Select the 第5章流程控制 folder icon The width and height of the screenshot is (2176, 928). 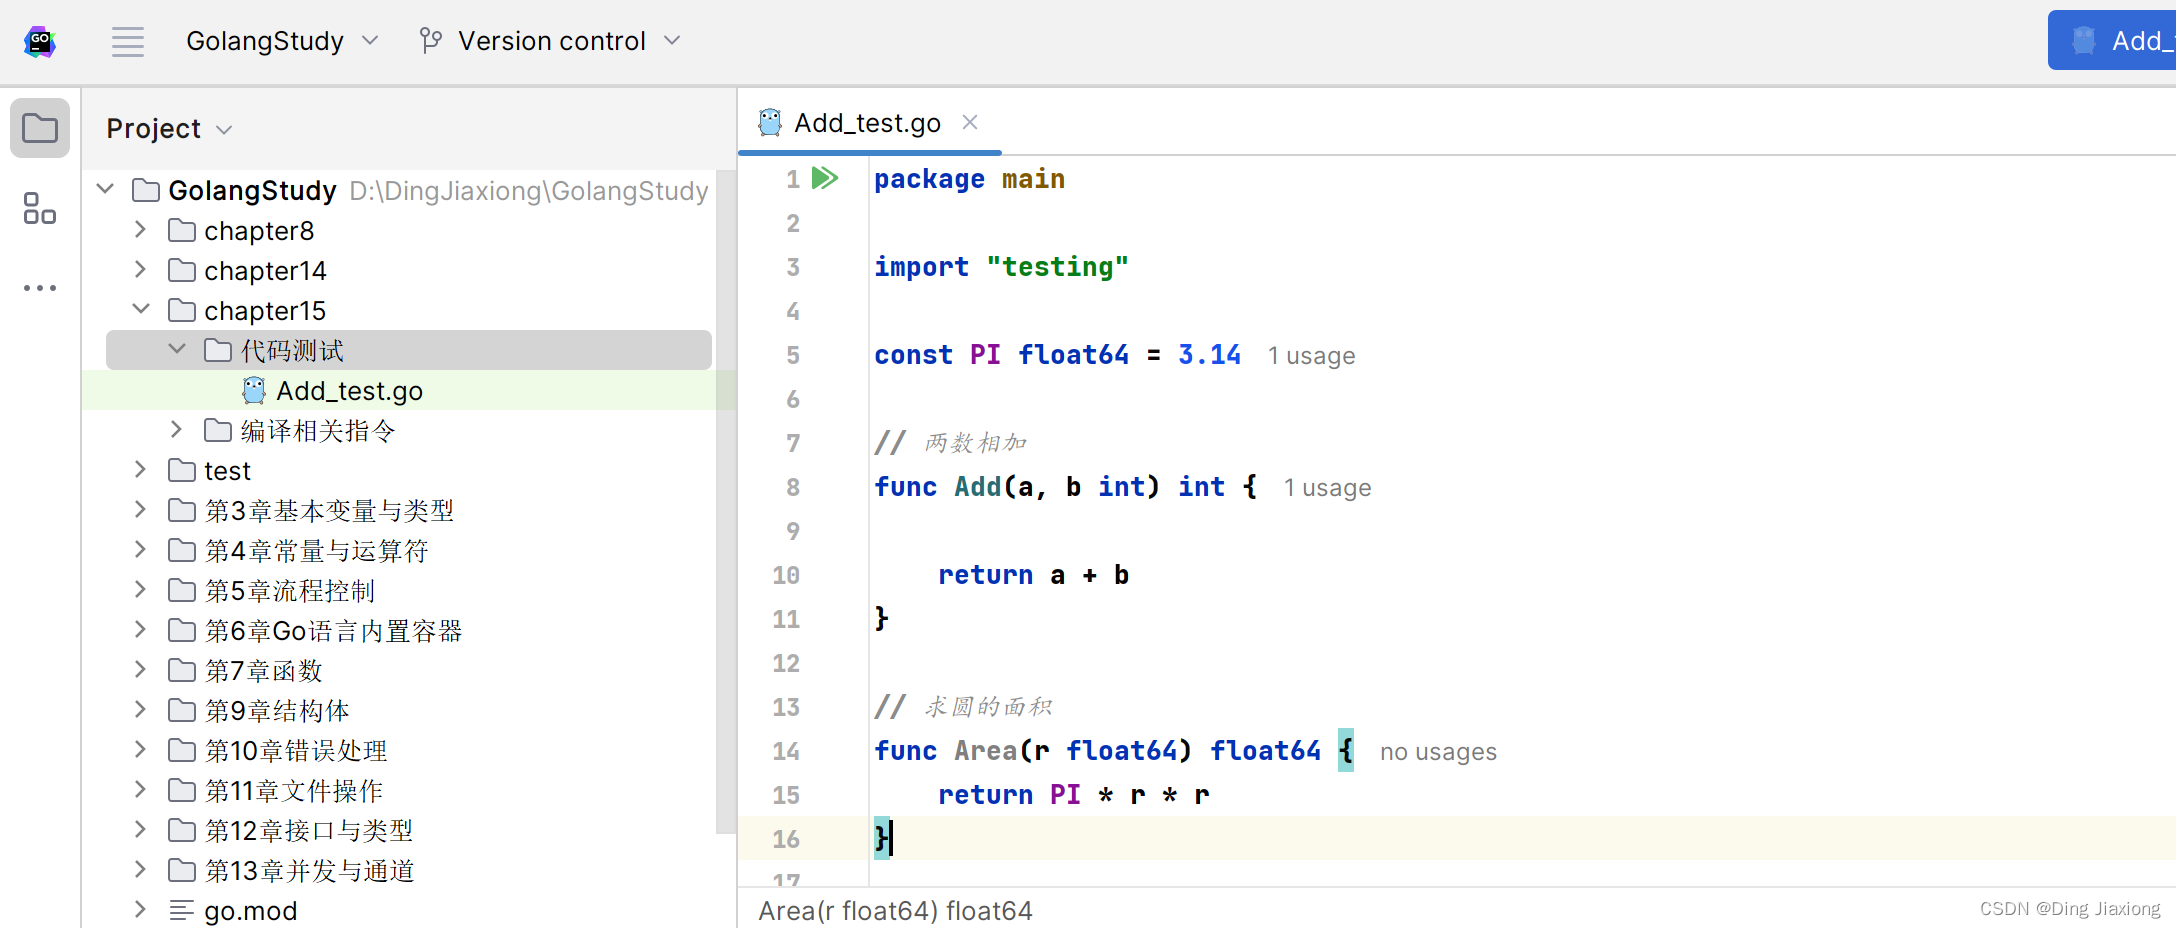182,590
